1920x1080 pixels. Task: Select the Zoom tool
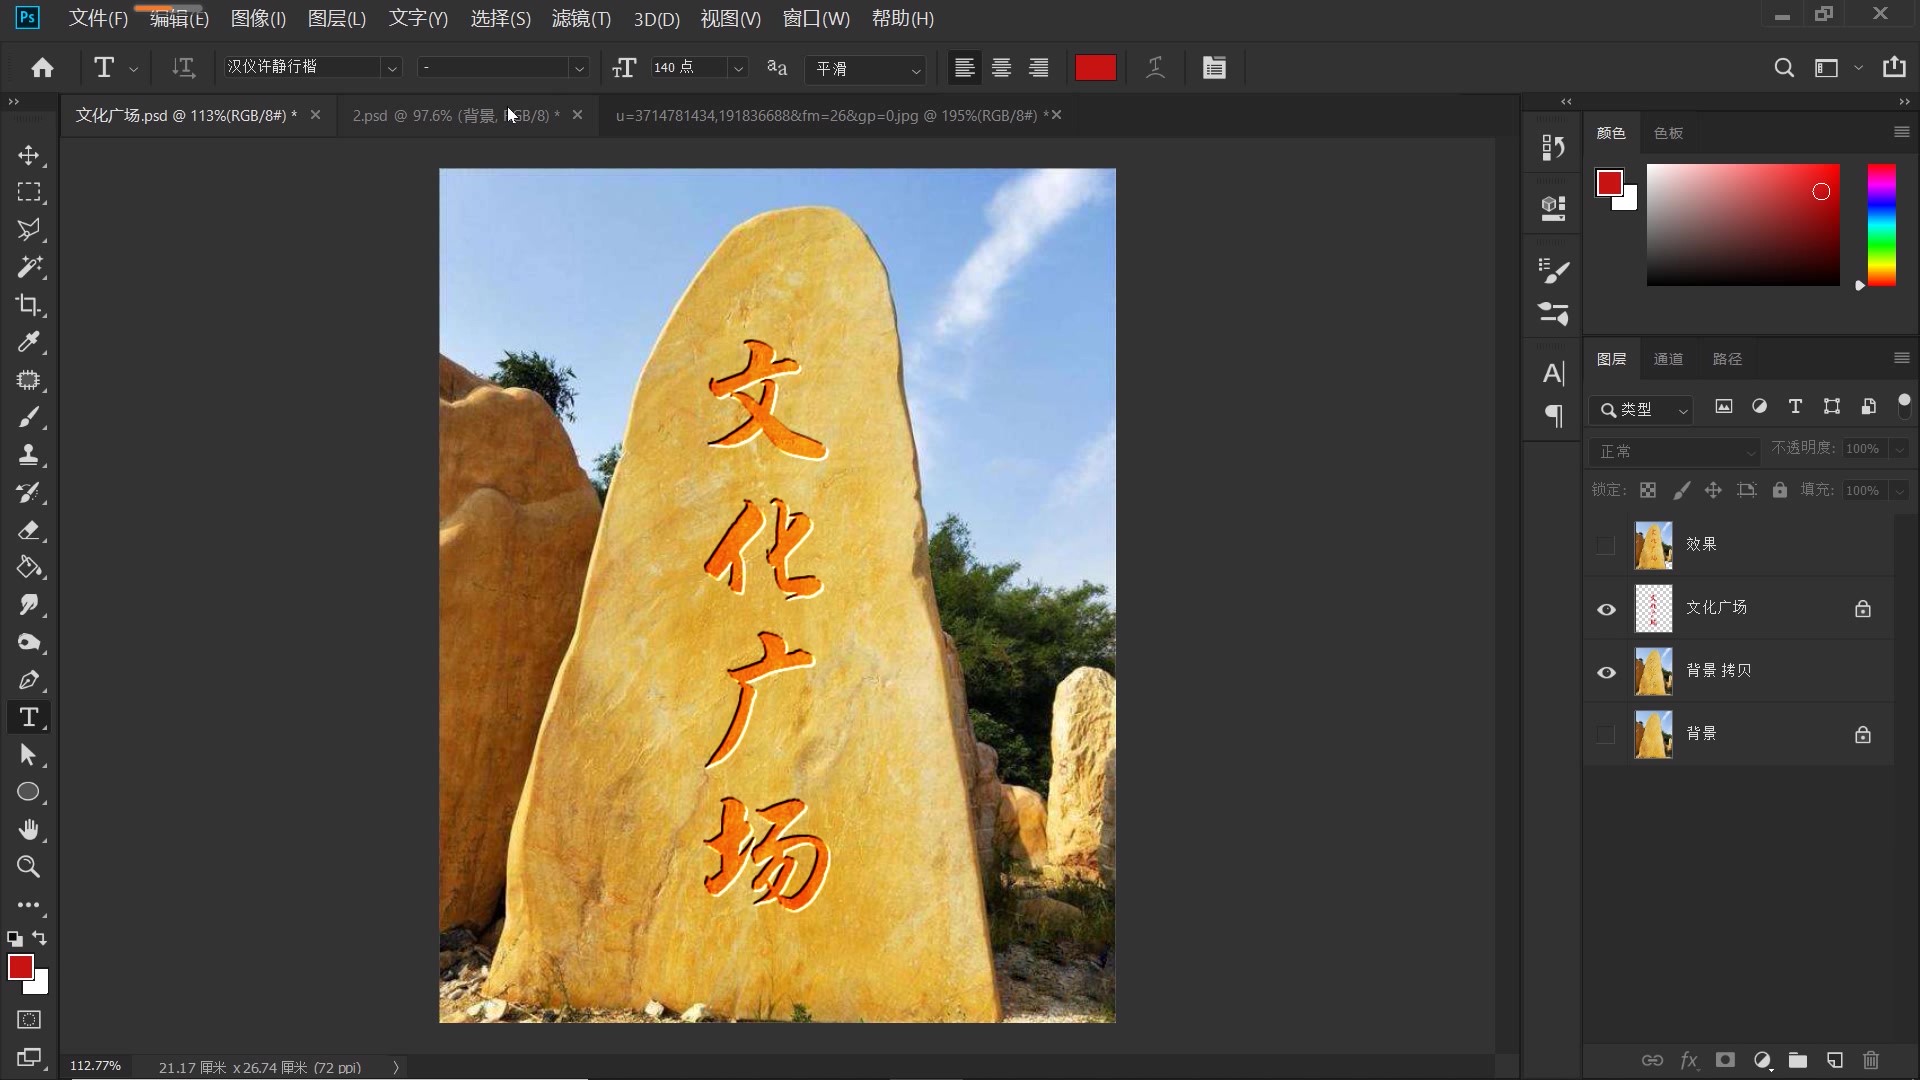(x=29, y=867)
